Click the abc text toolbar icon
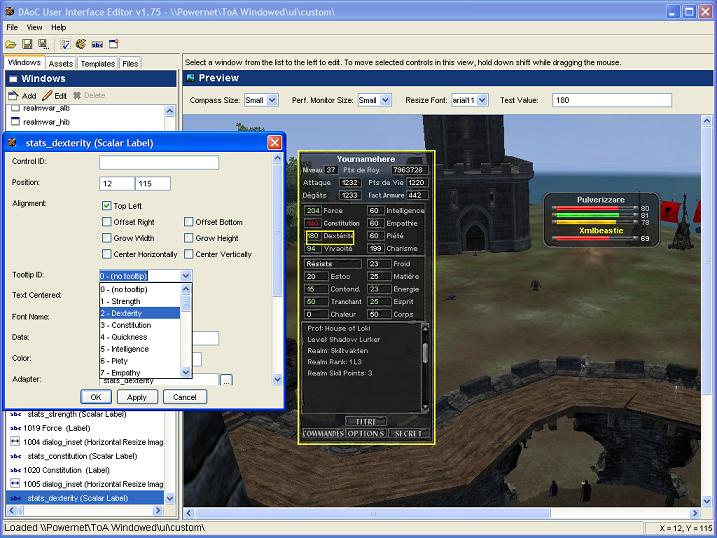 (97, 45)
